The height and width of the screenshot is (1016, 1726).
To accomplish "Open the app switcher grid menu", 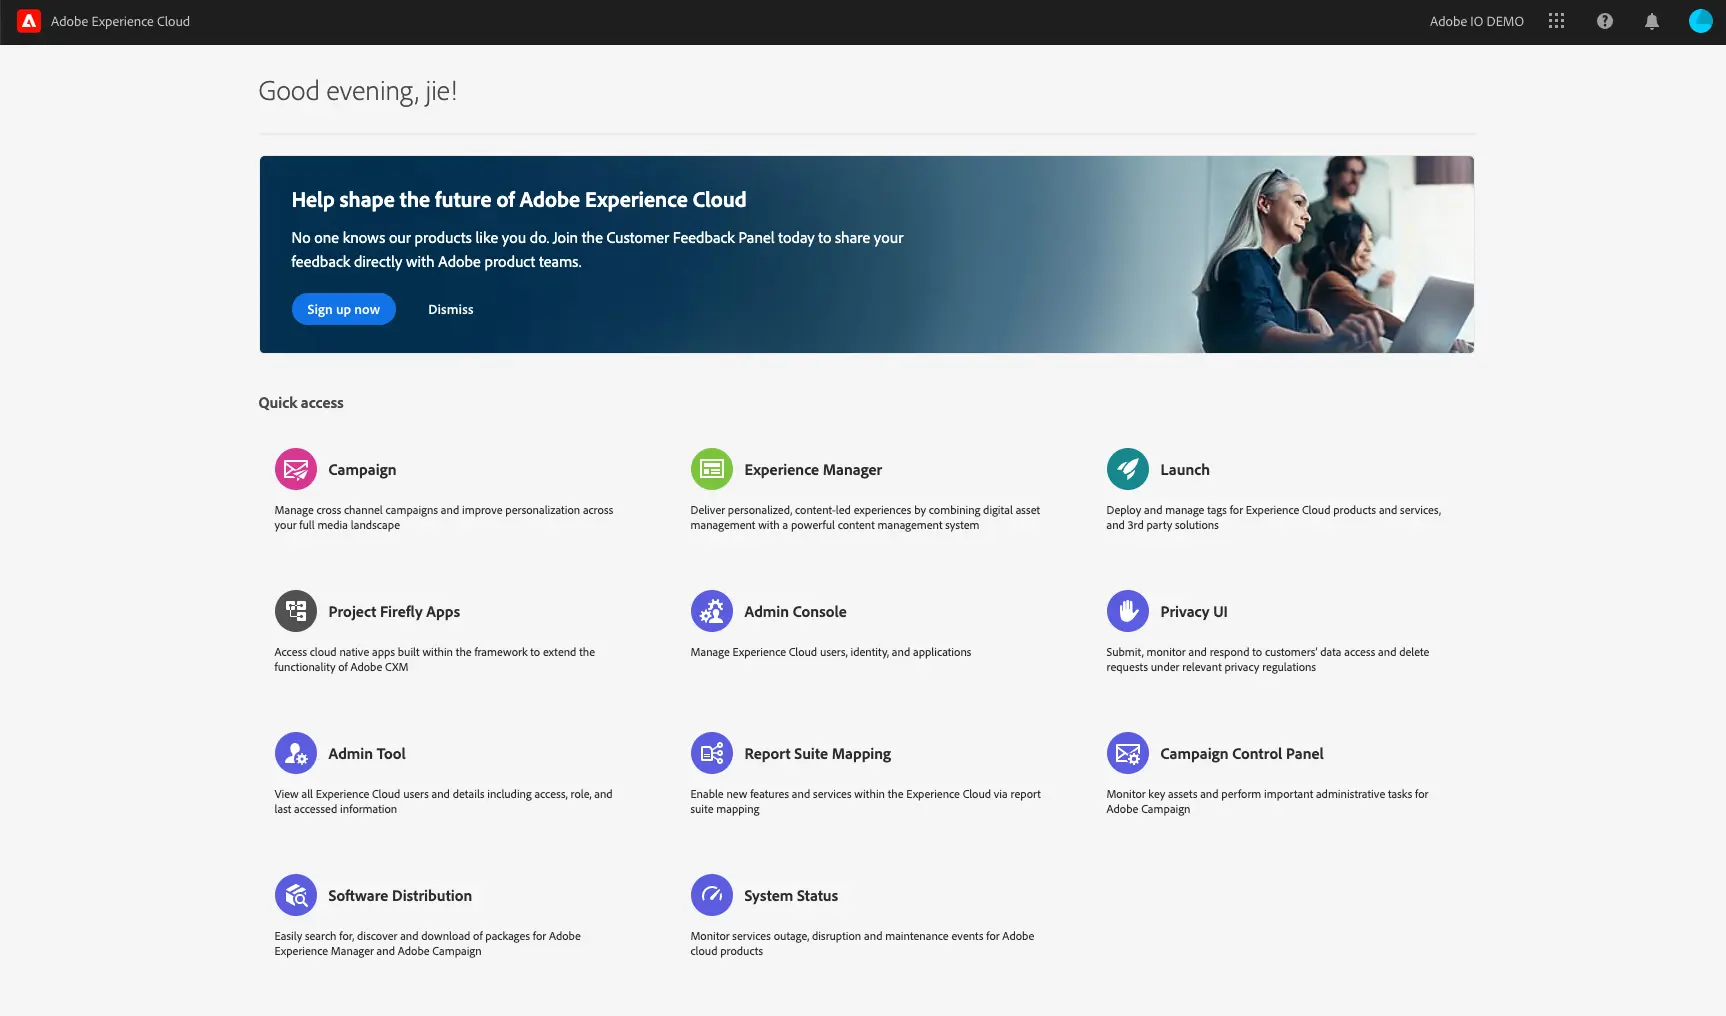I will coord(1556,21).
